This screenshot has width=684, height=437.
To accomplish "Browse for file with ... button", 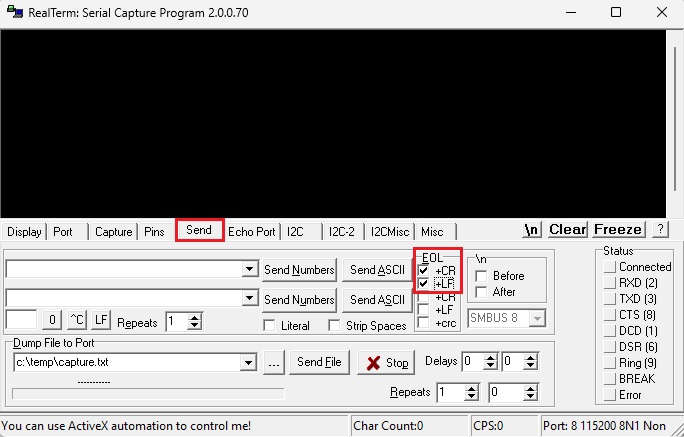I will click(274, 362).
